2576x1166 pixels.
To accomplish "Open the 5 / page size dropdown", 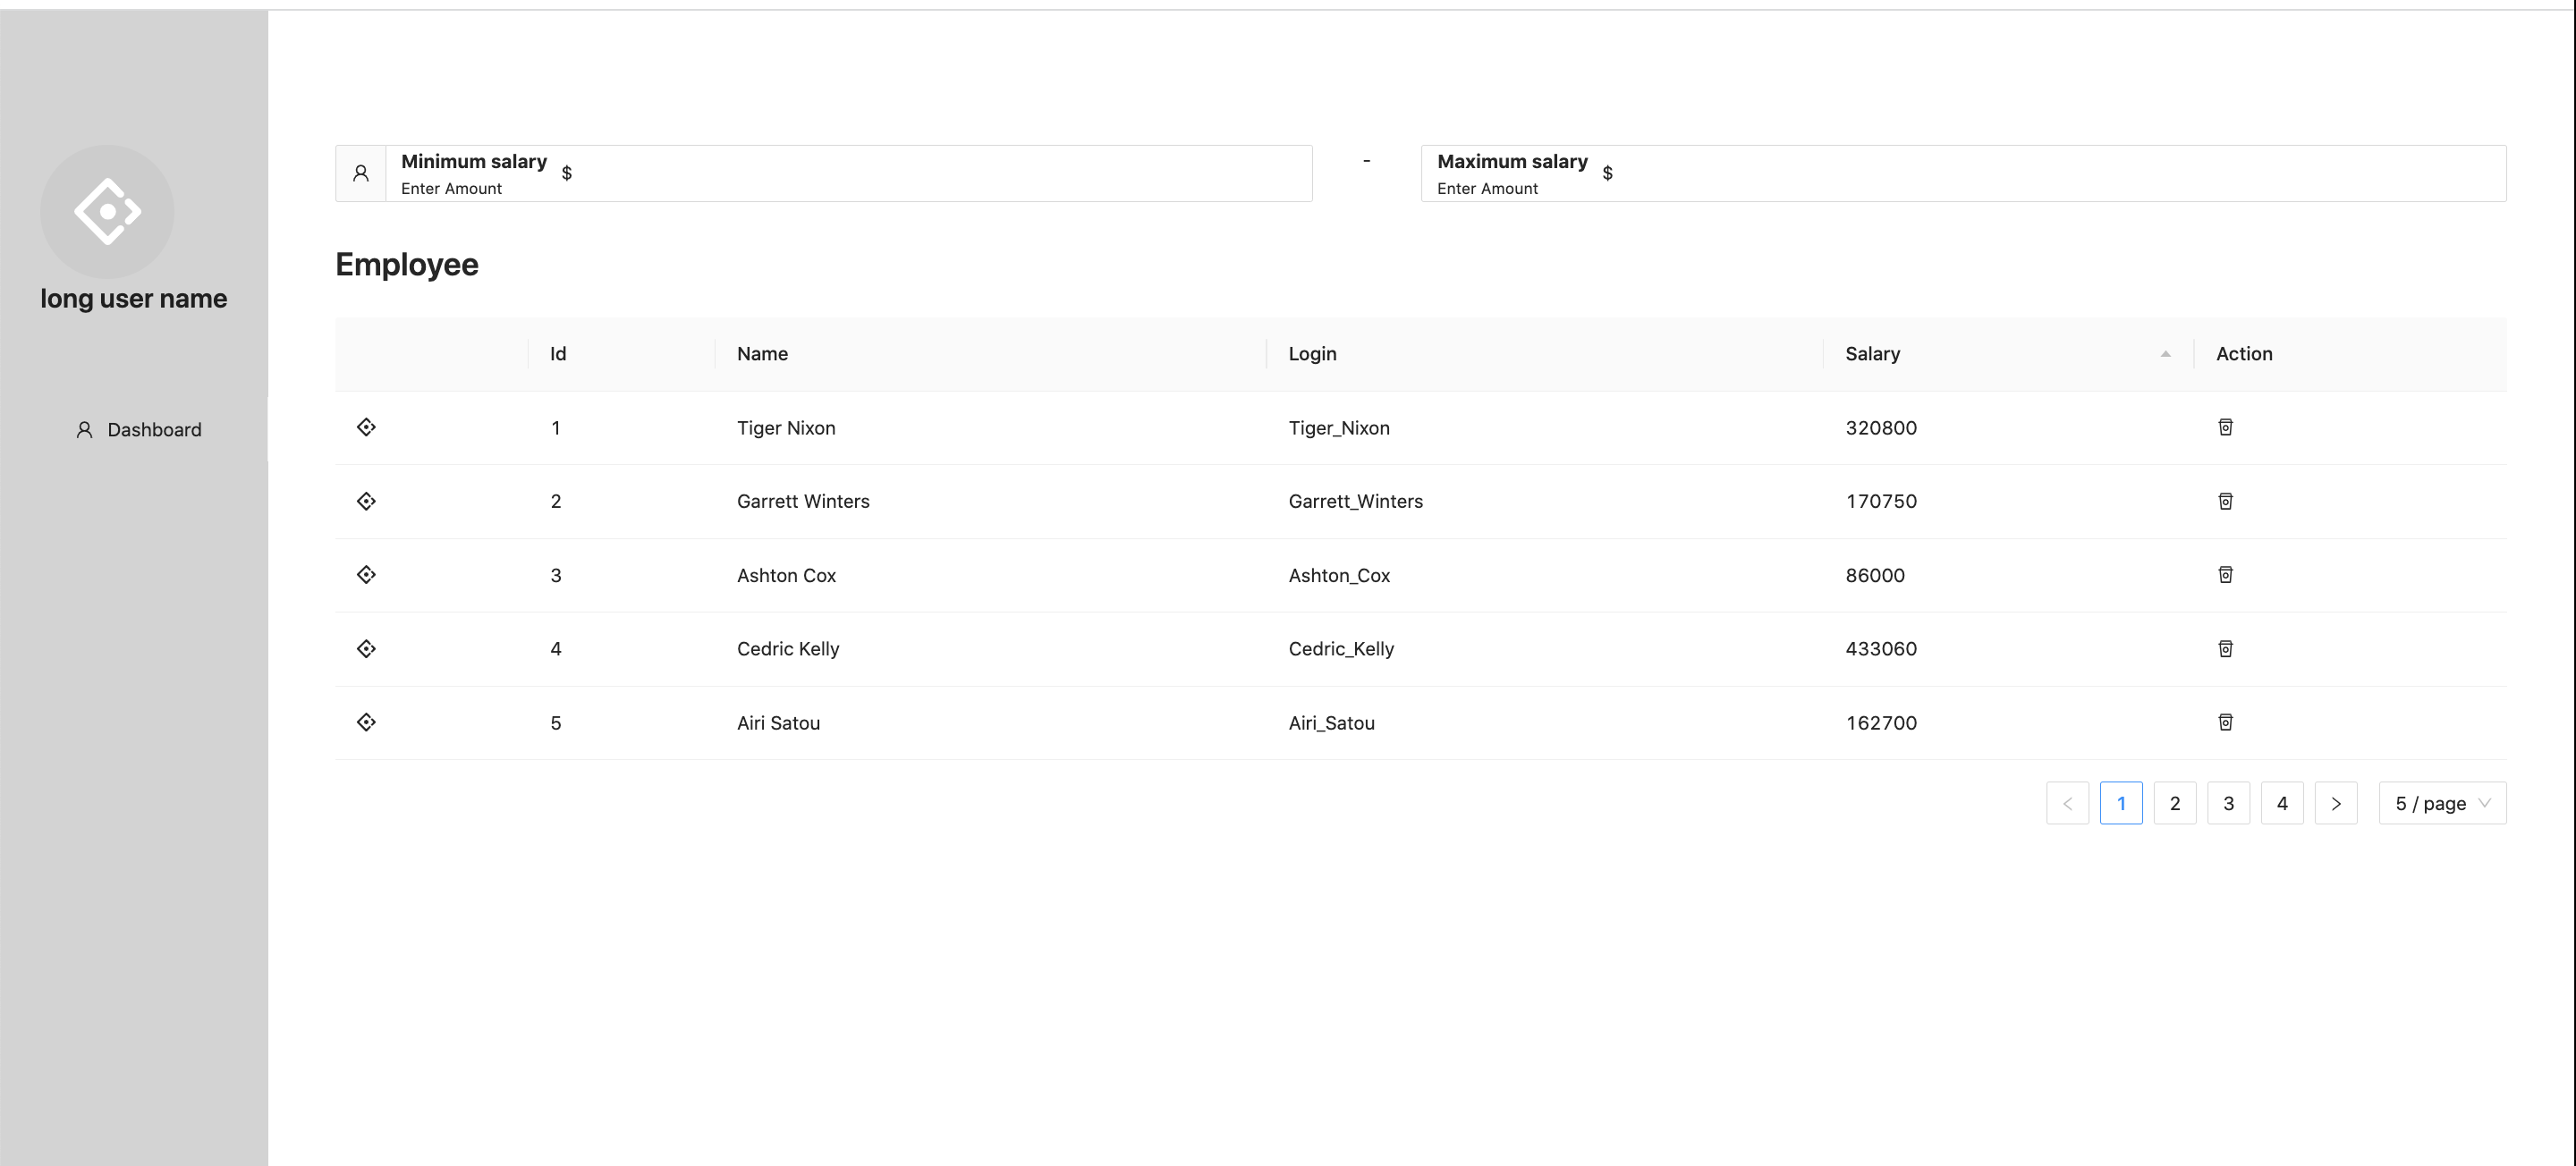I will (2441, 803).
